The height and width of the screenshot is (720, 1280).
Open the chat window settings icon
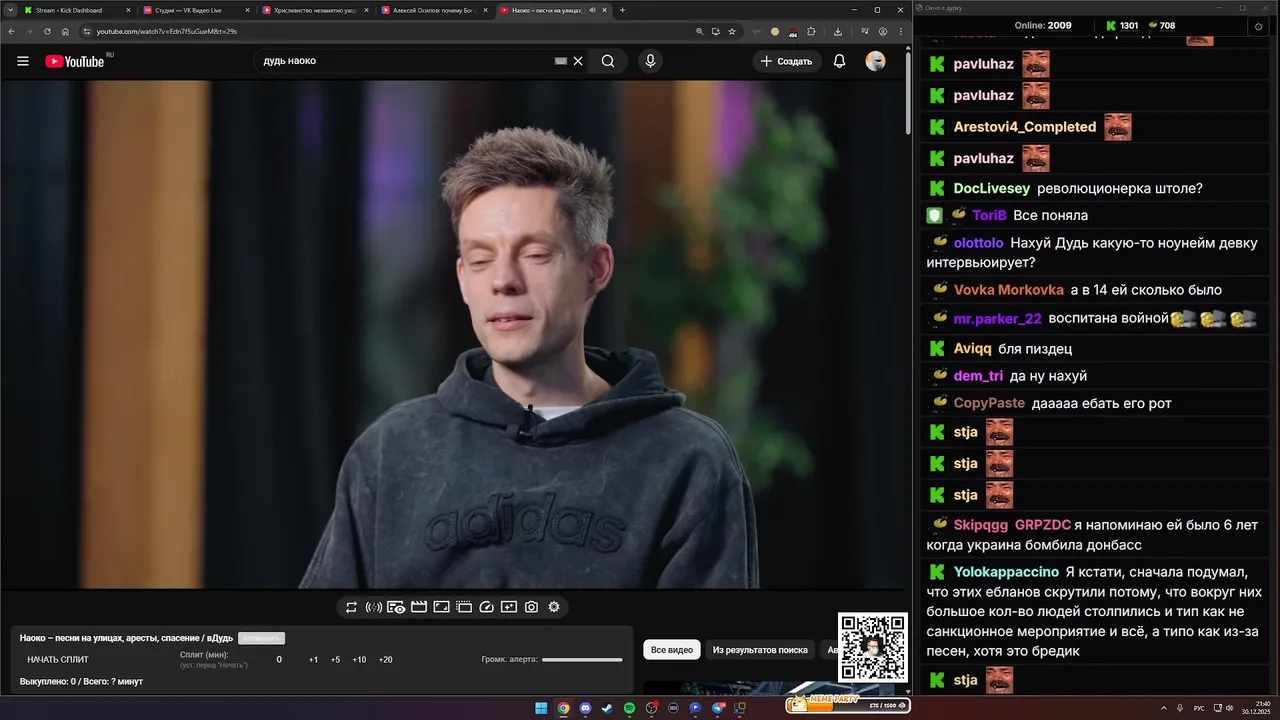pos(1258,27)
